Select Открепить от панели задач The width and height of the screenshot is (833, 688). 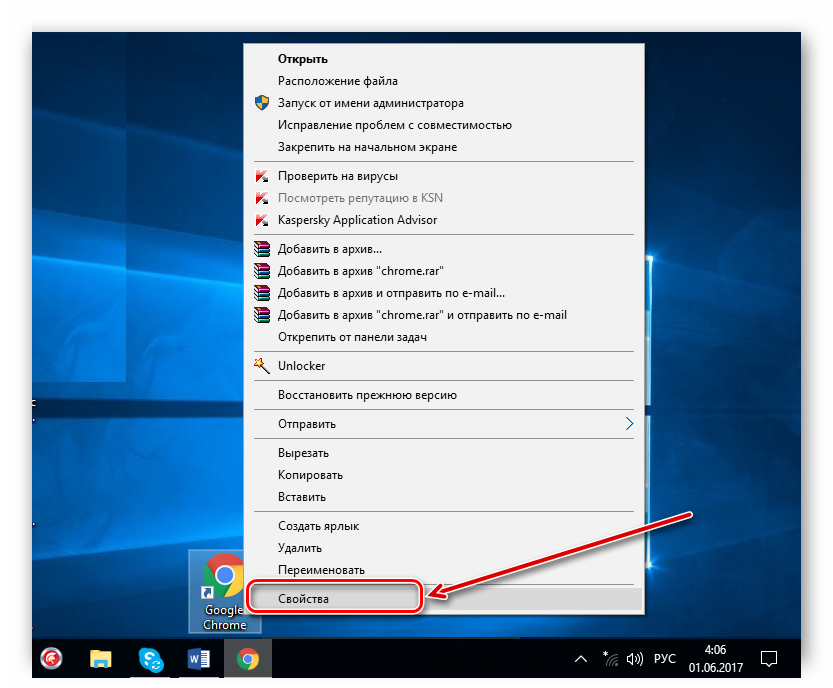[352, 337]
